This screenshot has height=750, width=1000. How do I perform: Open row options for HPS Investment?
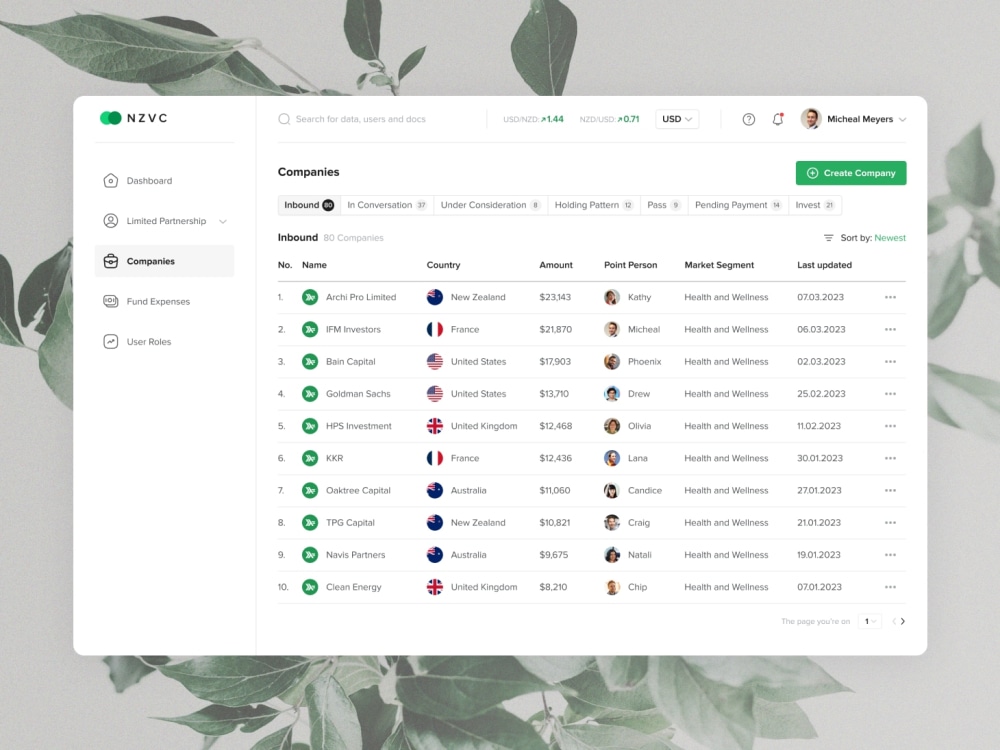point(890,426)
